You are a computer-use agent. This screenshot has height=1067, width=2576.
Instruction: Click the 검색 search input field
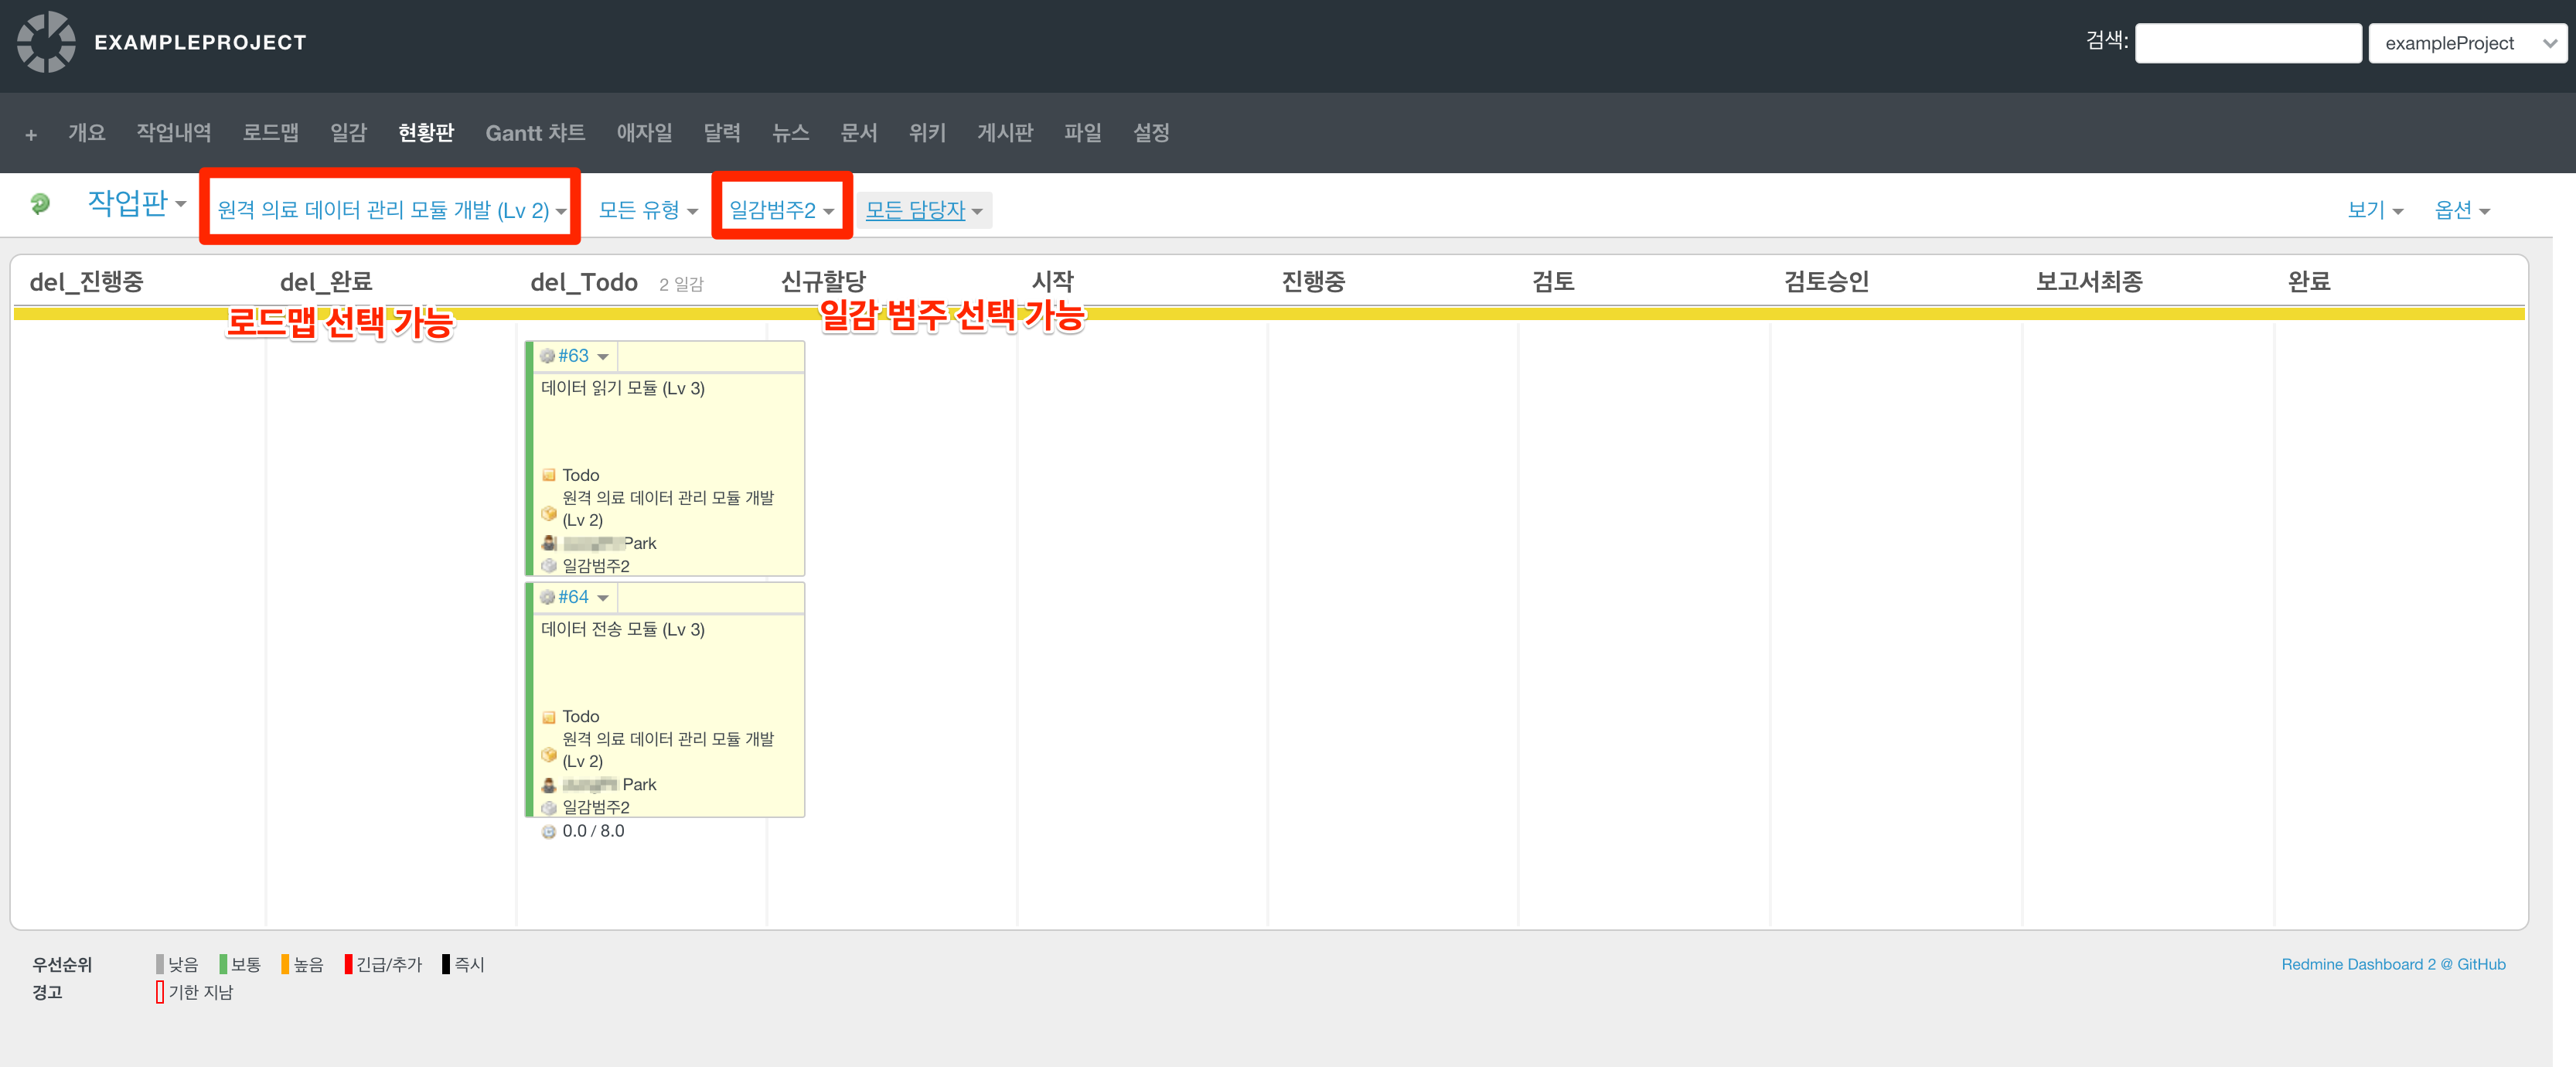[2247, 43]
